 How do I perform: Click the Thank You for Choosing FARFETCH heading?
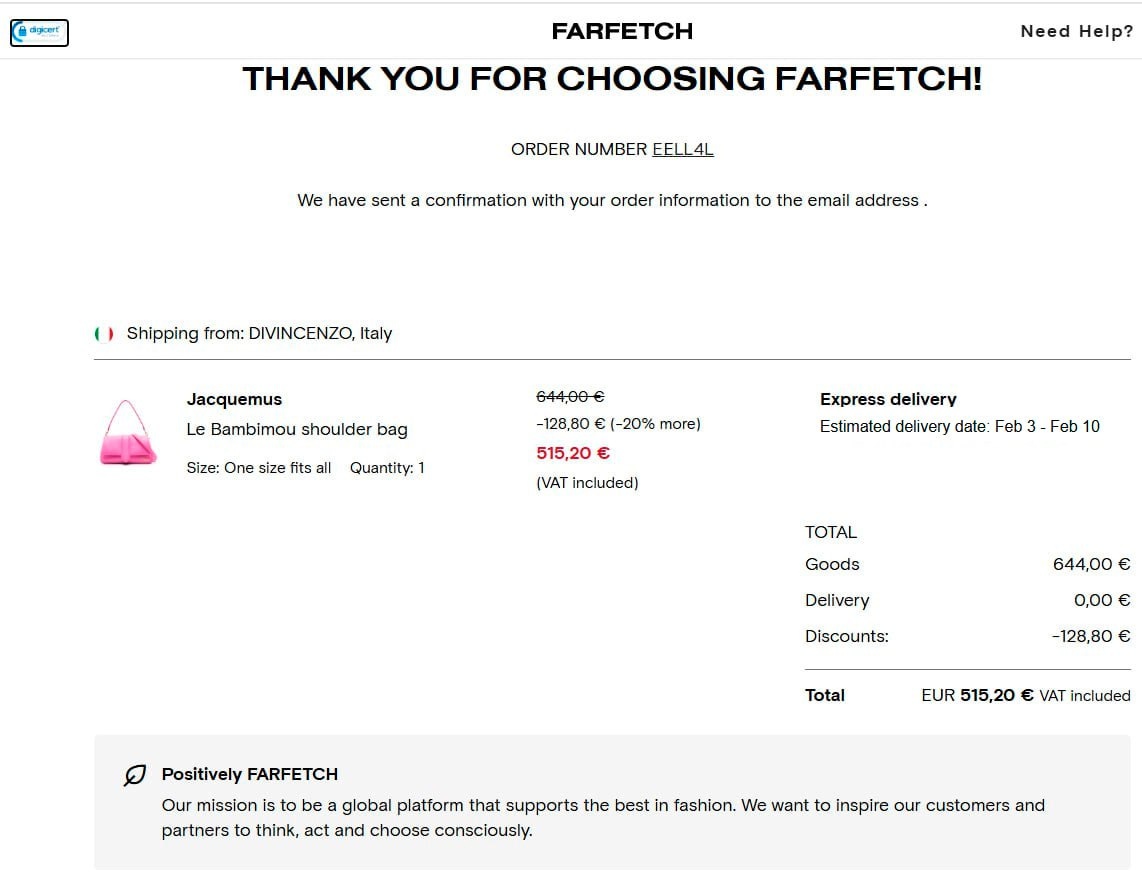pos(612,79)
